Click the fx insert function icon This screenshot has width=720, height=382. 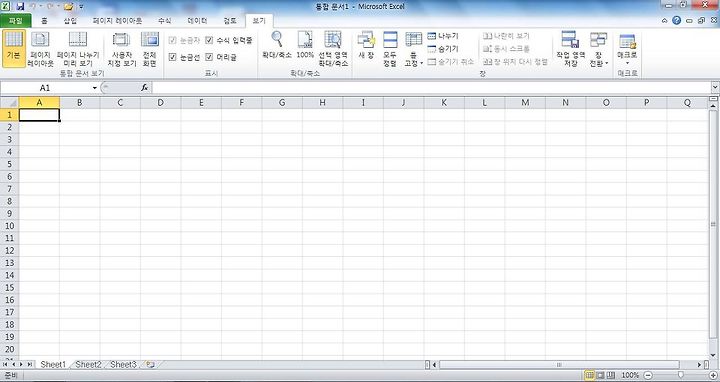[144, 87]
